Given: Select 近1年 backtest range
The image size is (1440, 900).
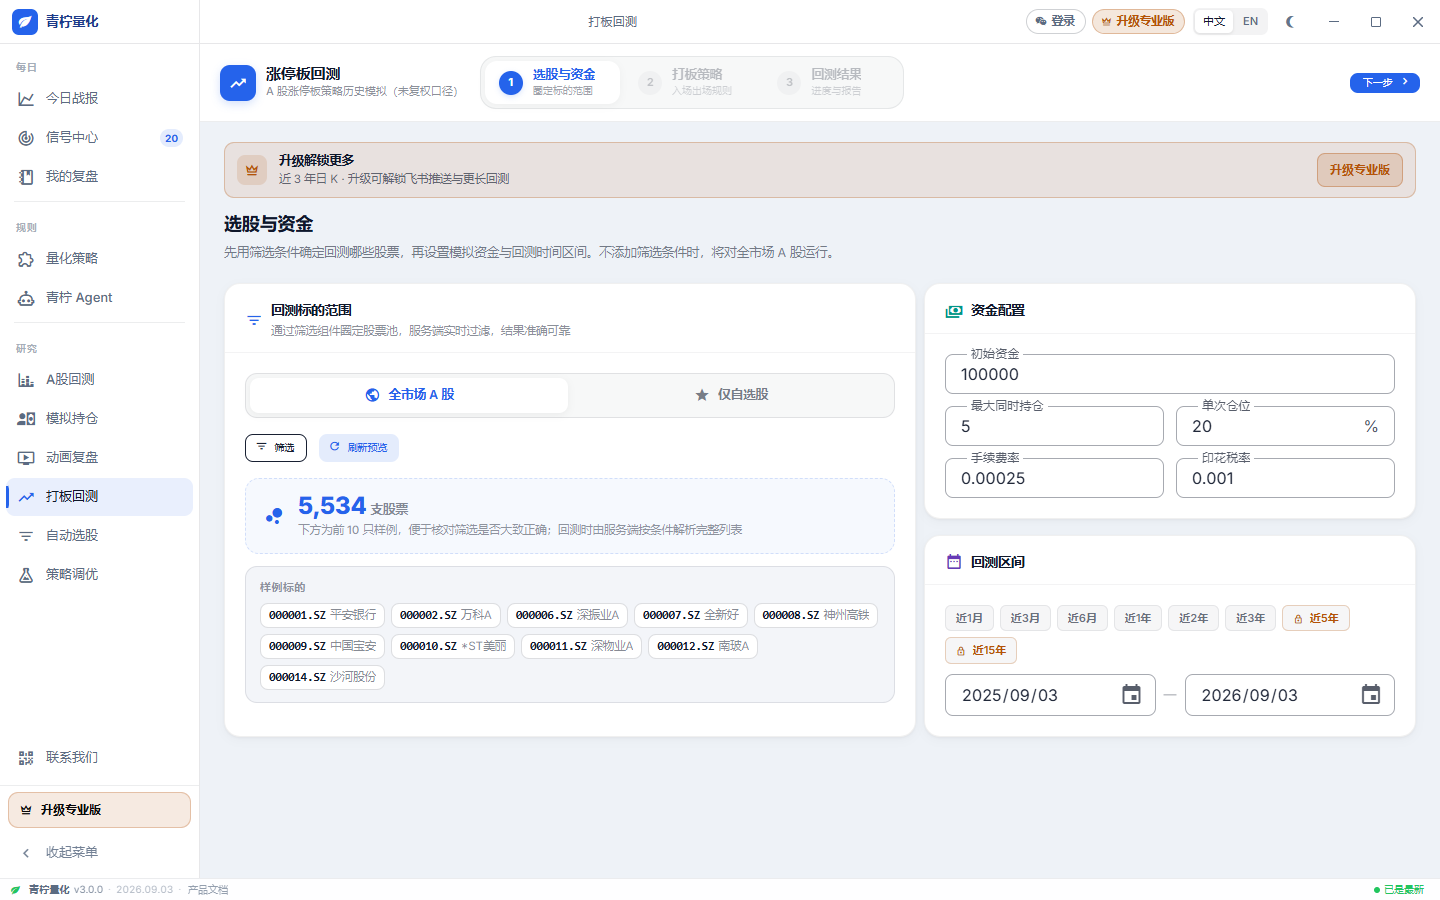Looking at the screenshot, I should (x=1137, y=618).
